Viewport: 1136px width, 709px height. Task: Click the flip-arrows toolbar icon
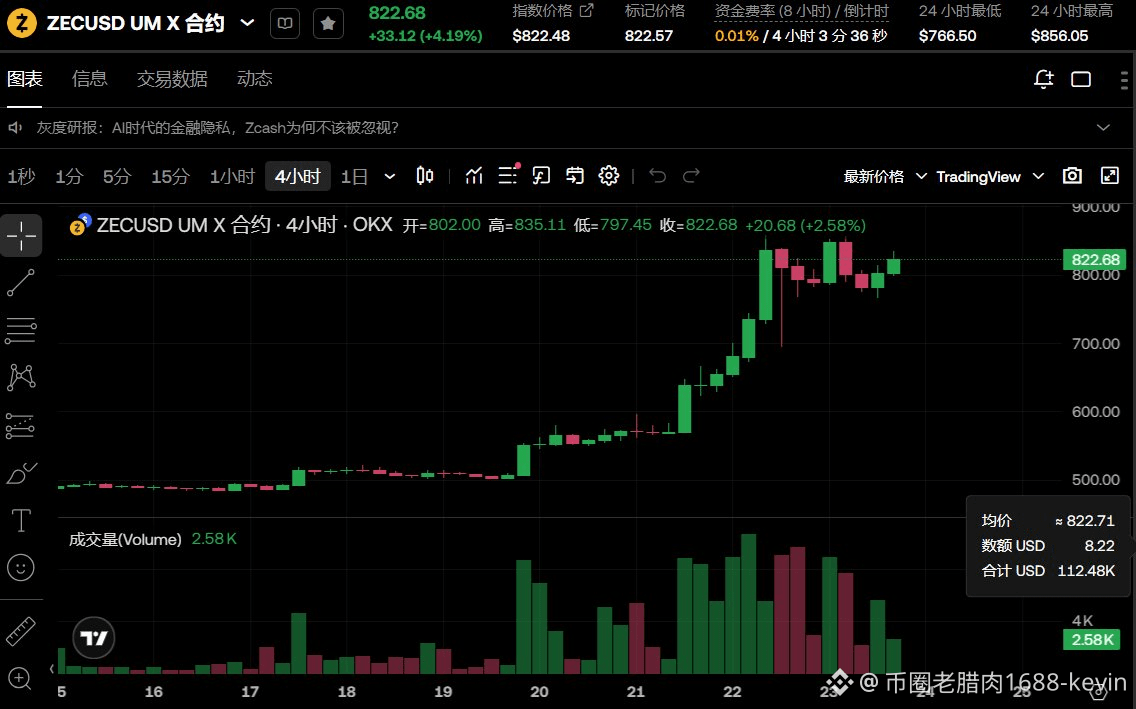[575, 176]
